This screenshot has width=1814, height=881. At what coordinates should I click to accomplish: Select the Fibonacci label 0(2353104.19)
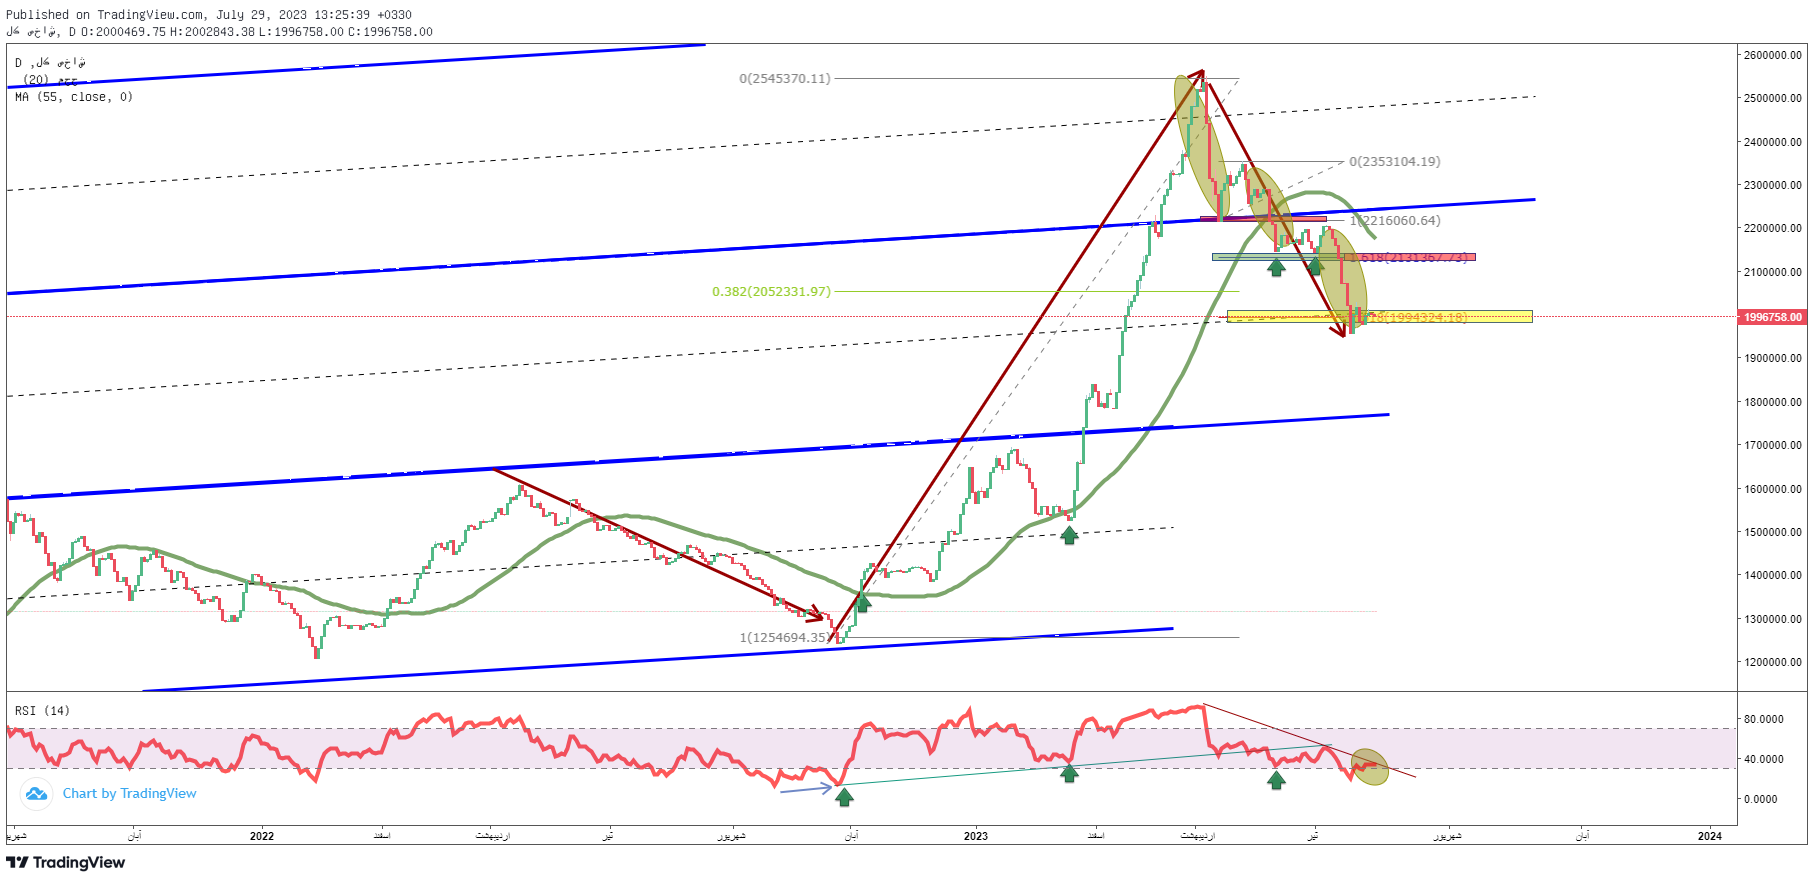(1394, 161)
